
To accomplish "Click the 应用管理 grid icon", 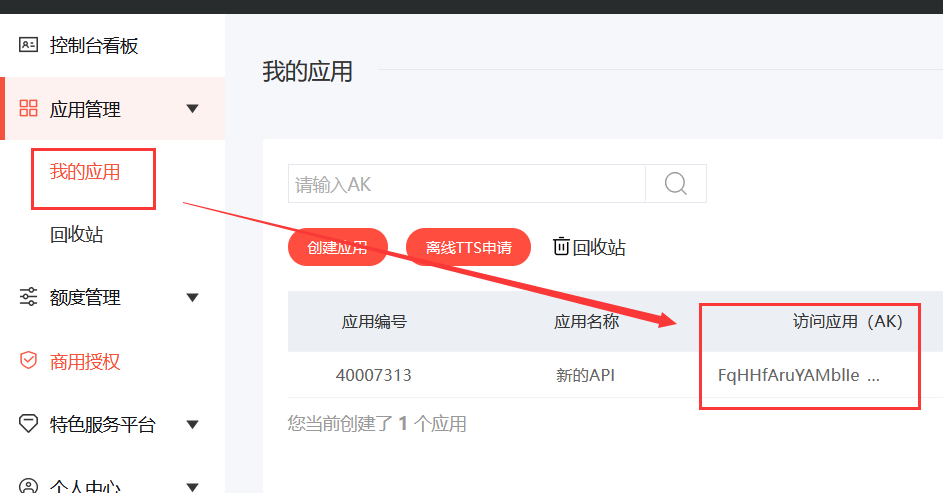I will click(28, 108).
